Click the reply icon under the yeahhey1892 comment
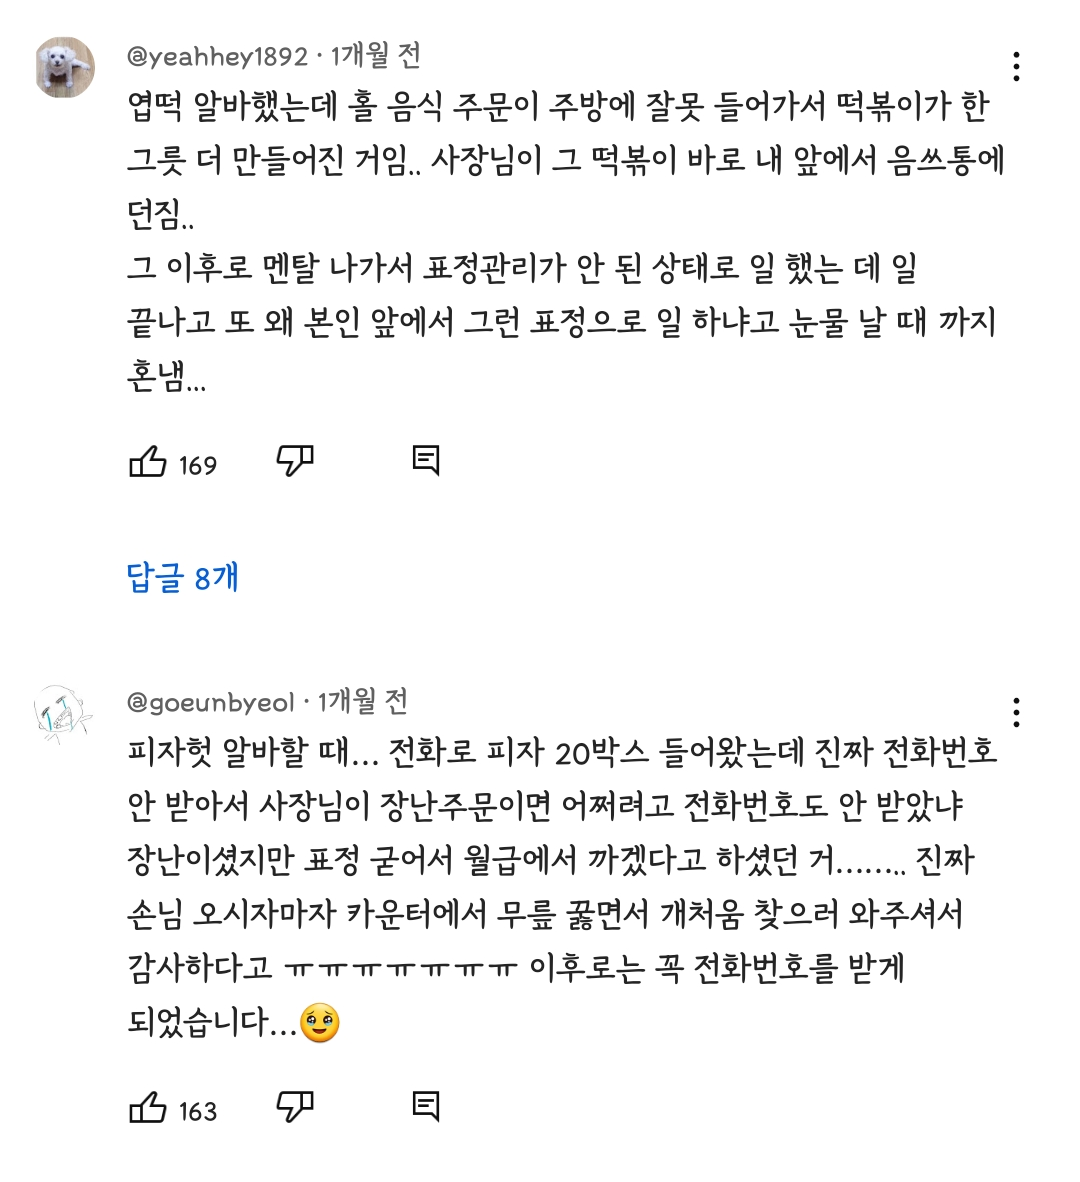 point(426,460)
